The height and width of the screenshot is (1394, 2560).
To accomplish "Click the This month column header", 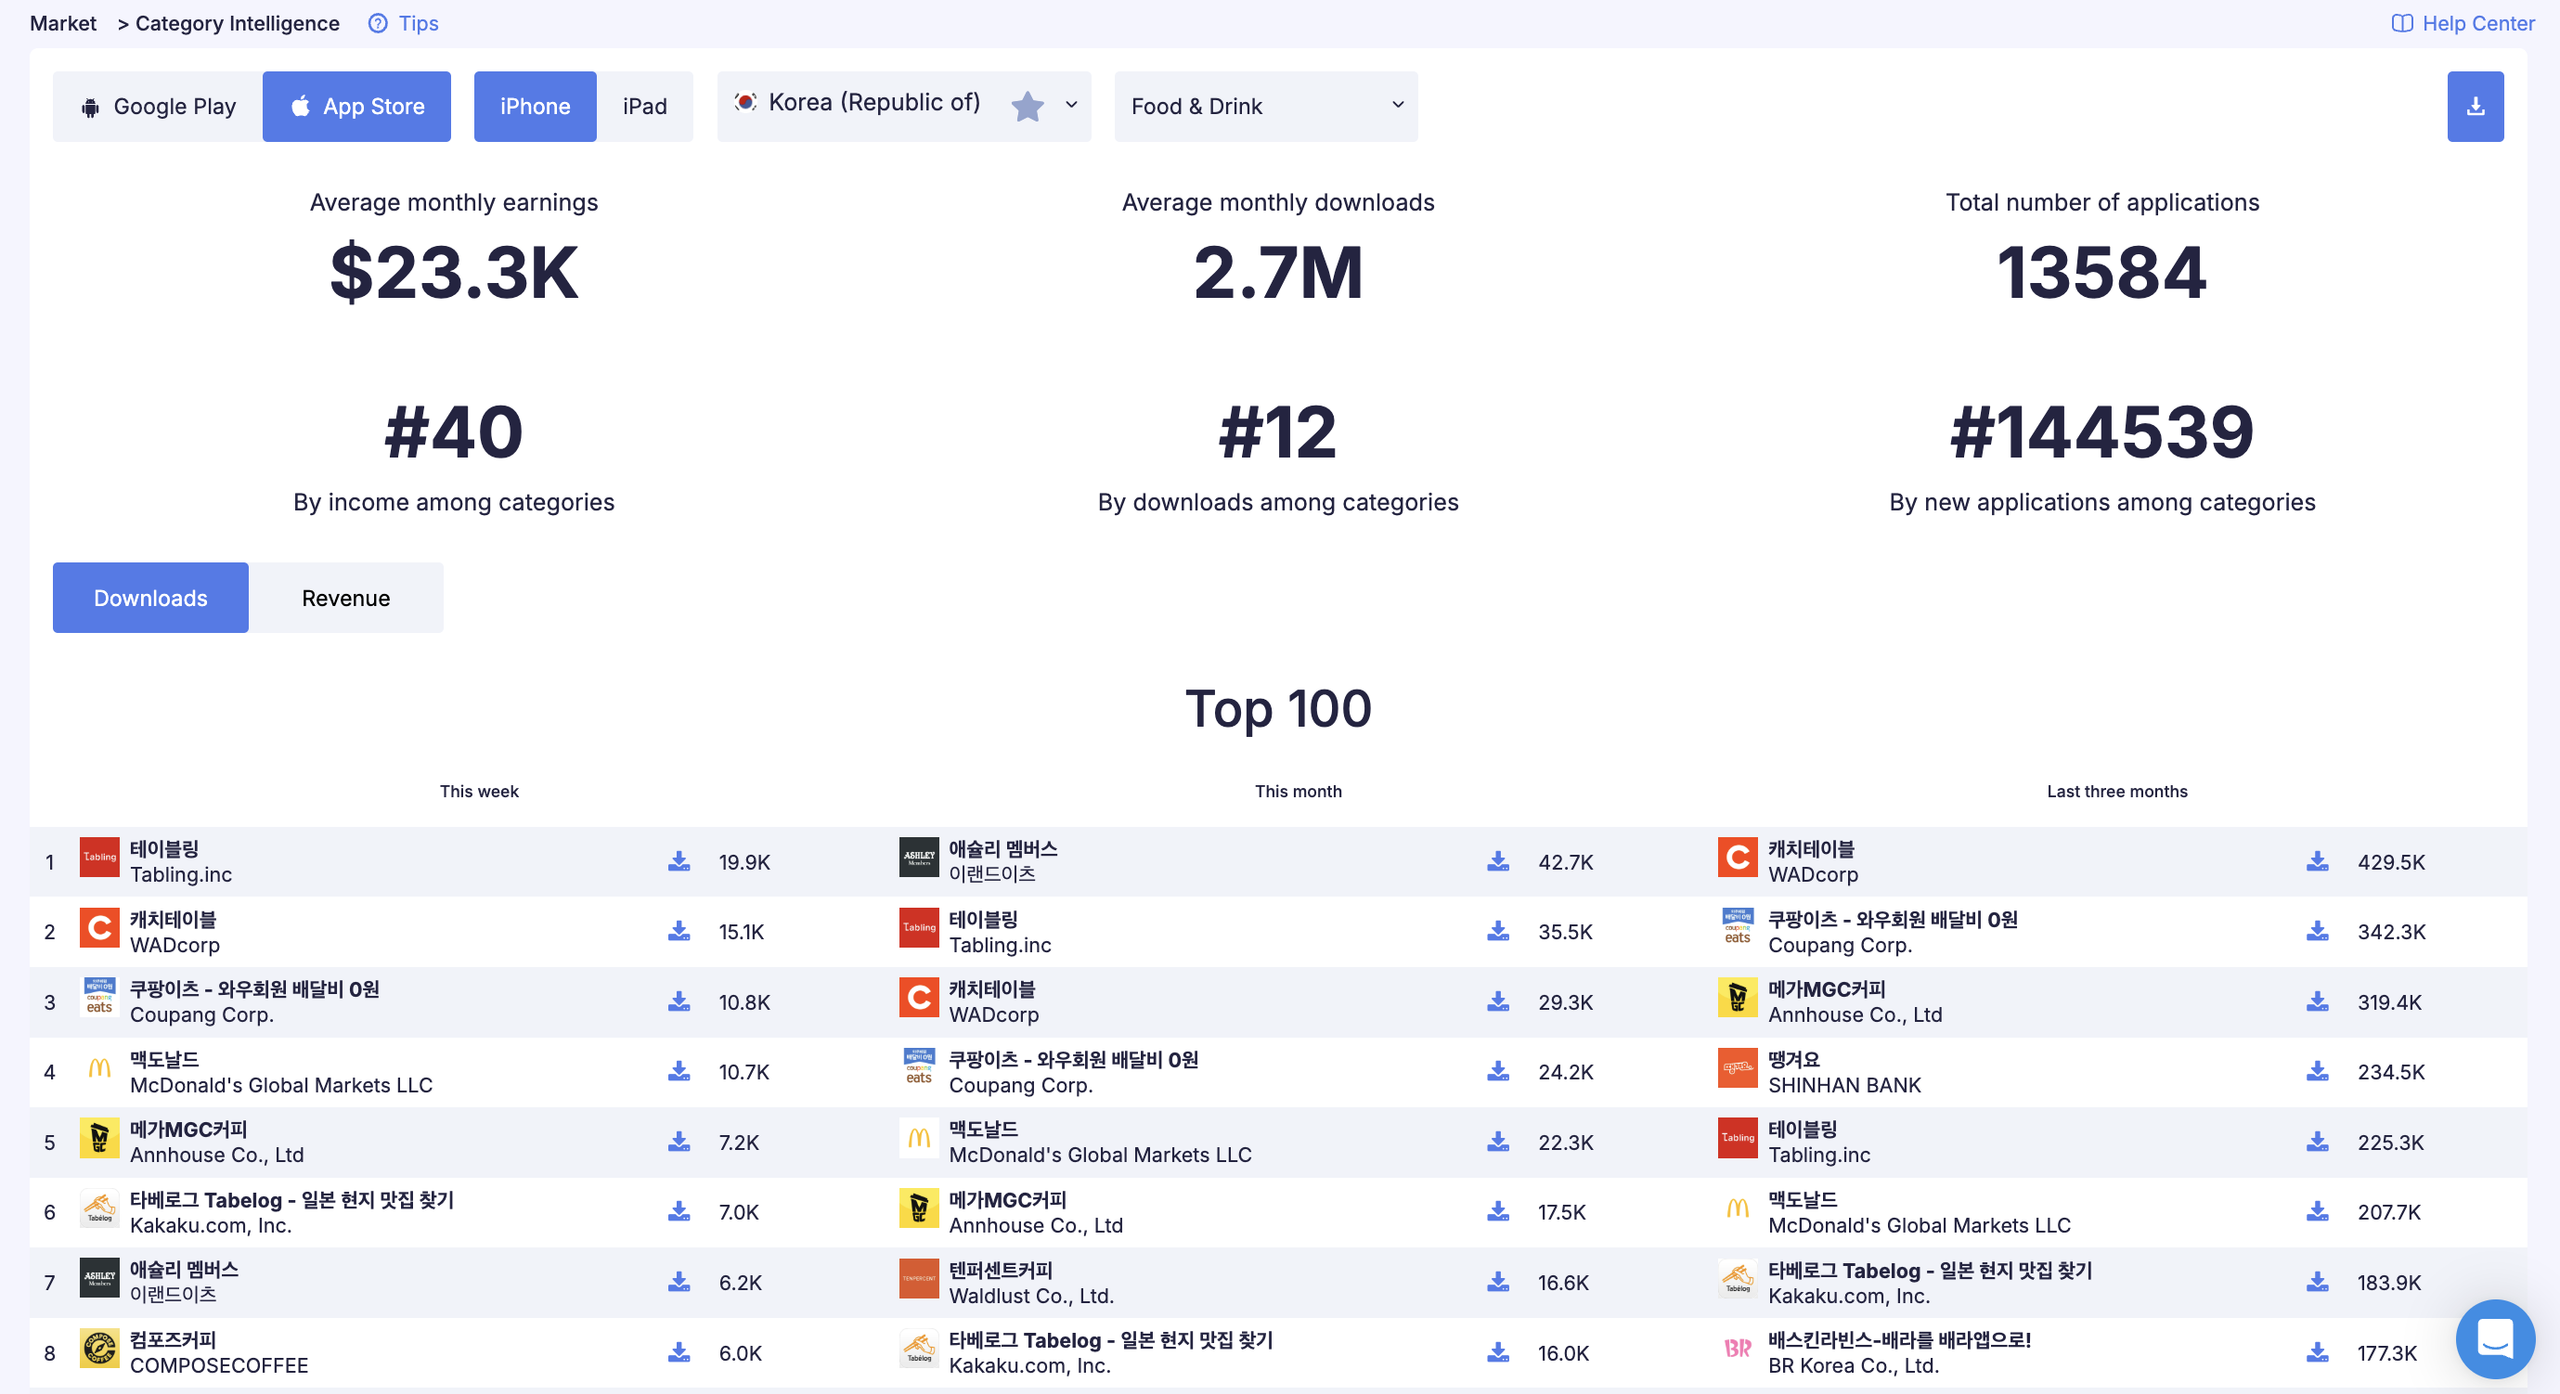I will pos(1298,791).
